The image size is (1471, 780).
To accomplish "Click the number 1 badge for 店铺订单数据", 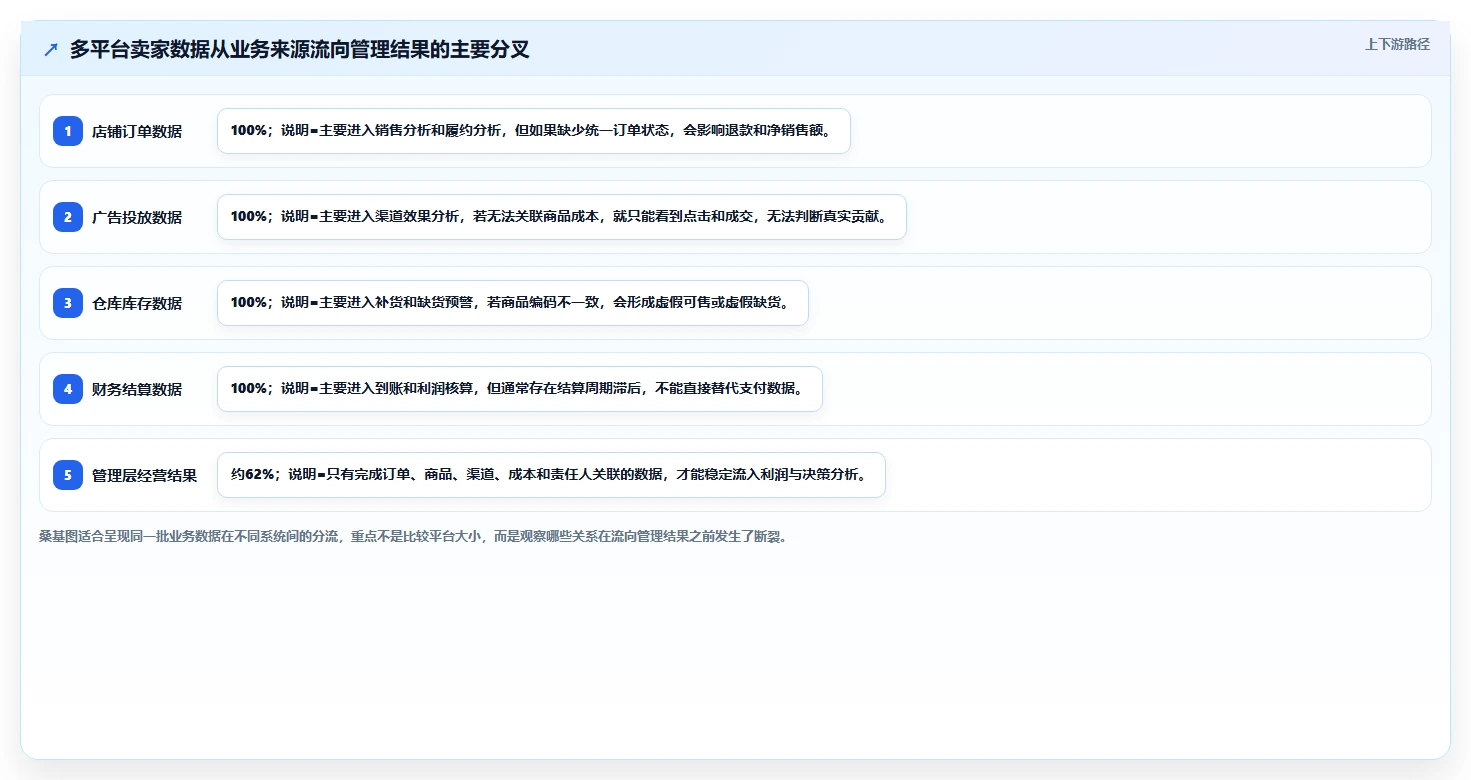I will pyautogui.click(x=68, y=131).
